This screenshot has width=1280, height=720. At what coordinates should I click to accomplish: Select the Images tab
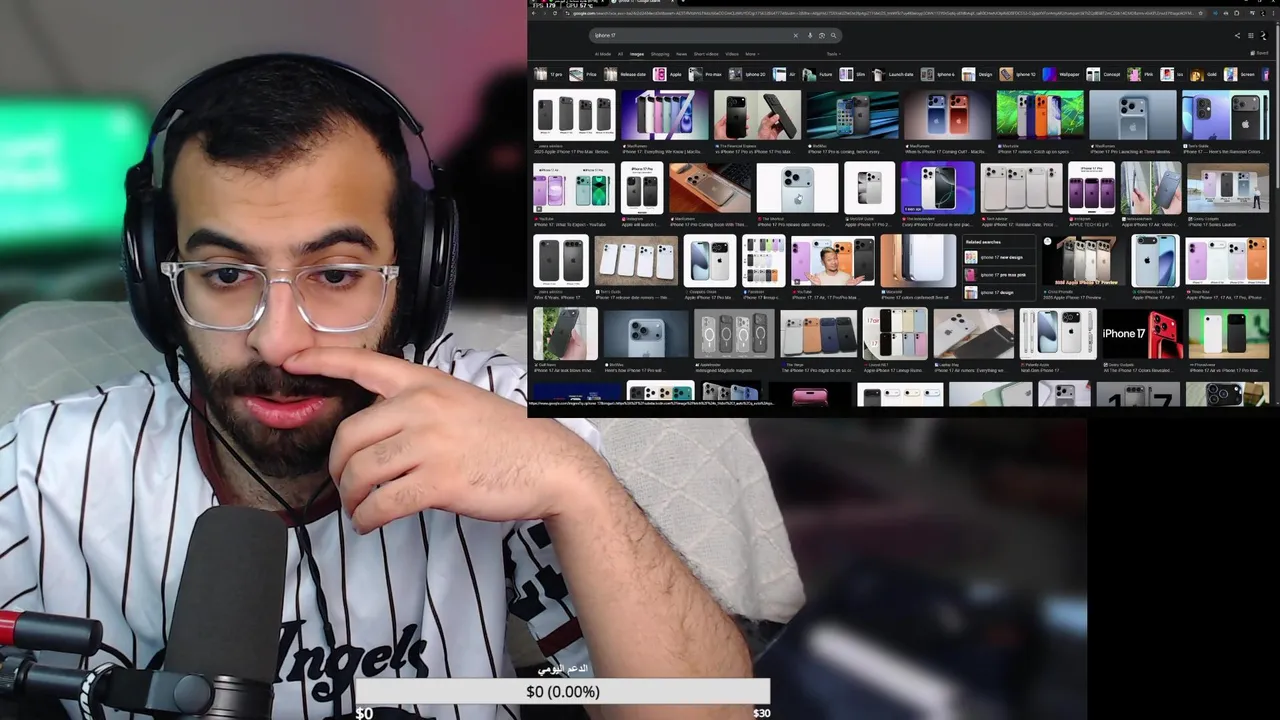coord(637,54)
